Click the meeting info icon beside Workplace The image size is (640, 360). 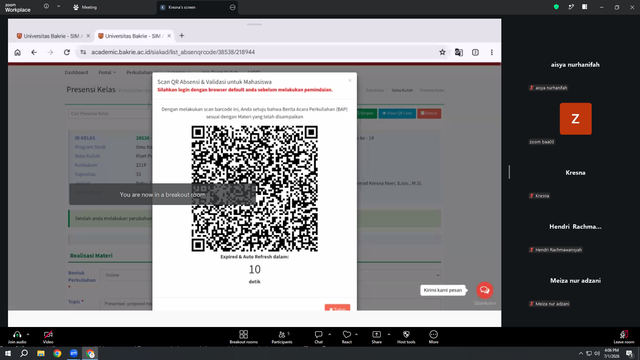click(x=46, y=7)
